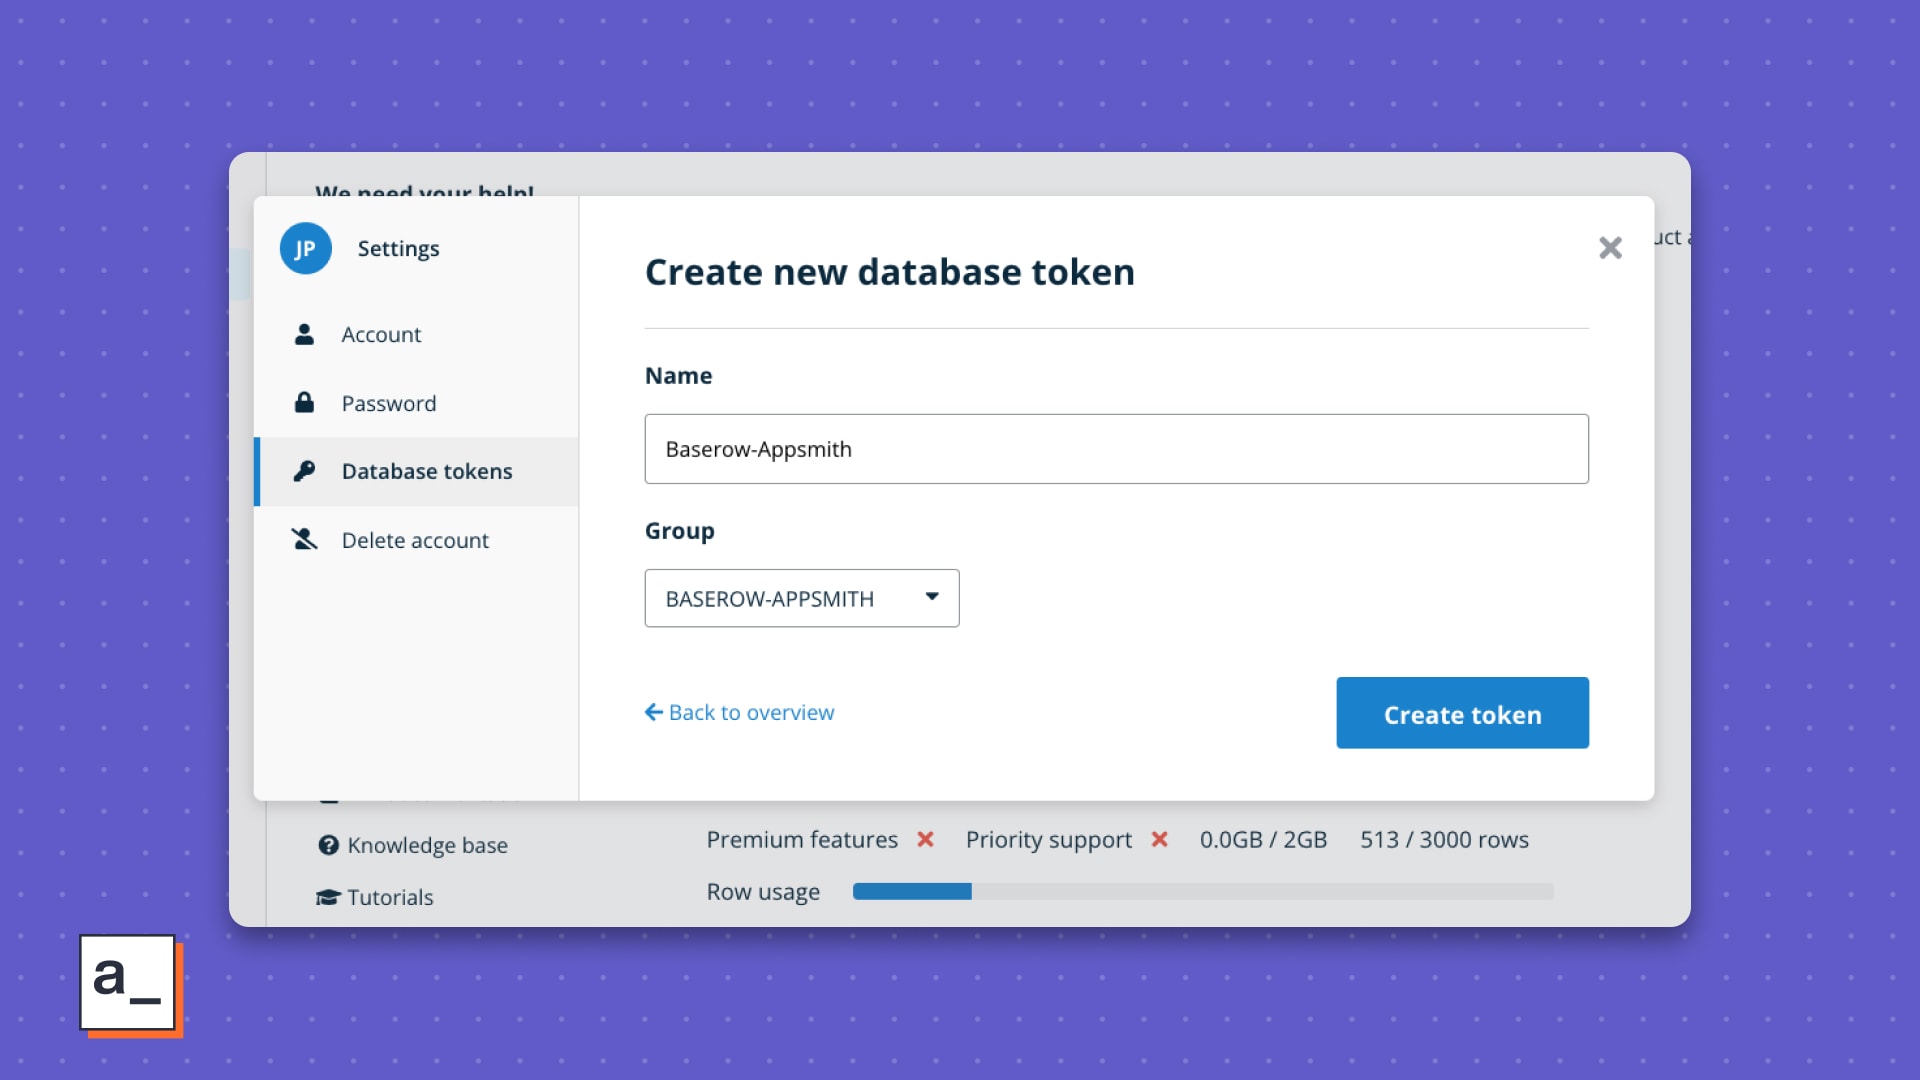This screenshot has width=1920, height=1080.
Task: Follow the Back to overview link
Action: [x=751, y=712]
